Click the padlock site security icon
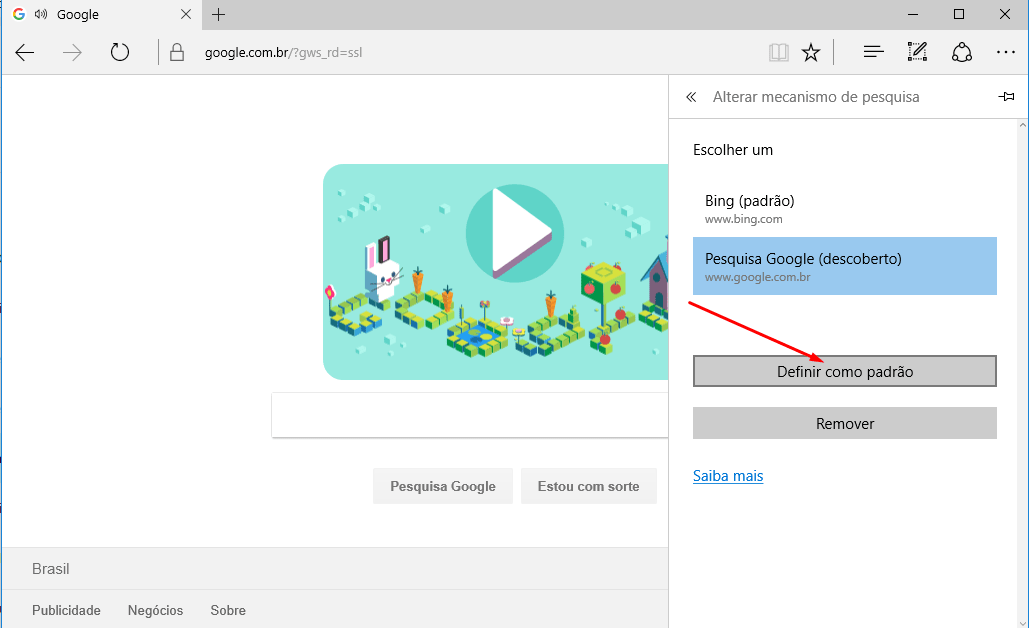This screenshot has width=1029, height=628. 177,52
